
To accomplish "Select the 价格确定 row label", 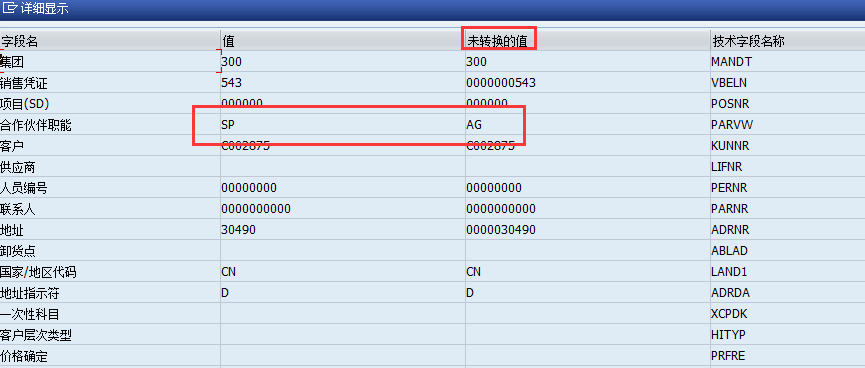I will tap(24, 356).
